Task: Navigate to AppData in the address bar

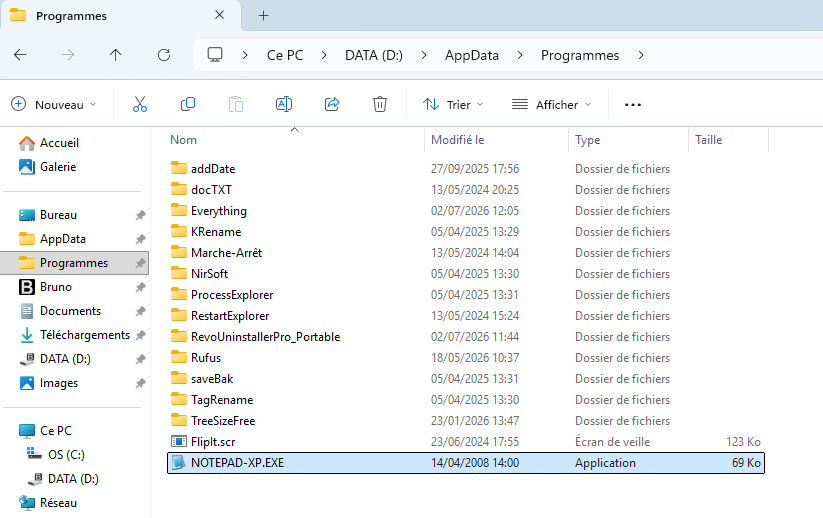Action: point(471,55)
